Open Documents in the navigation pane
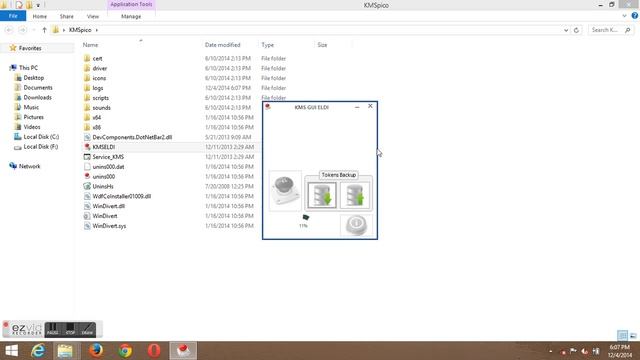 38,87
